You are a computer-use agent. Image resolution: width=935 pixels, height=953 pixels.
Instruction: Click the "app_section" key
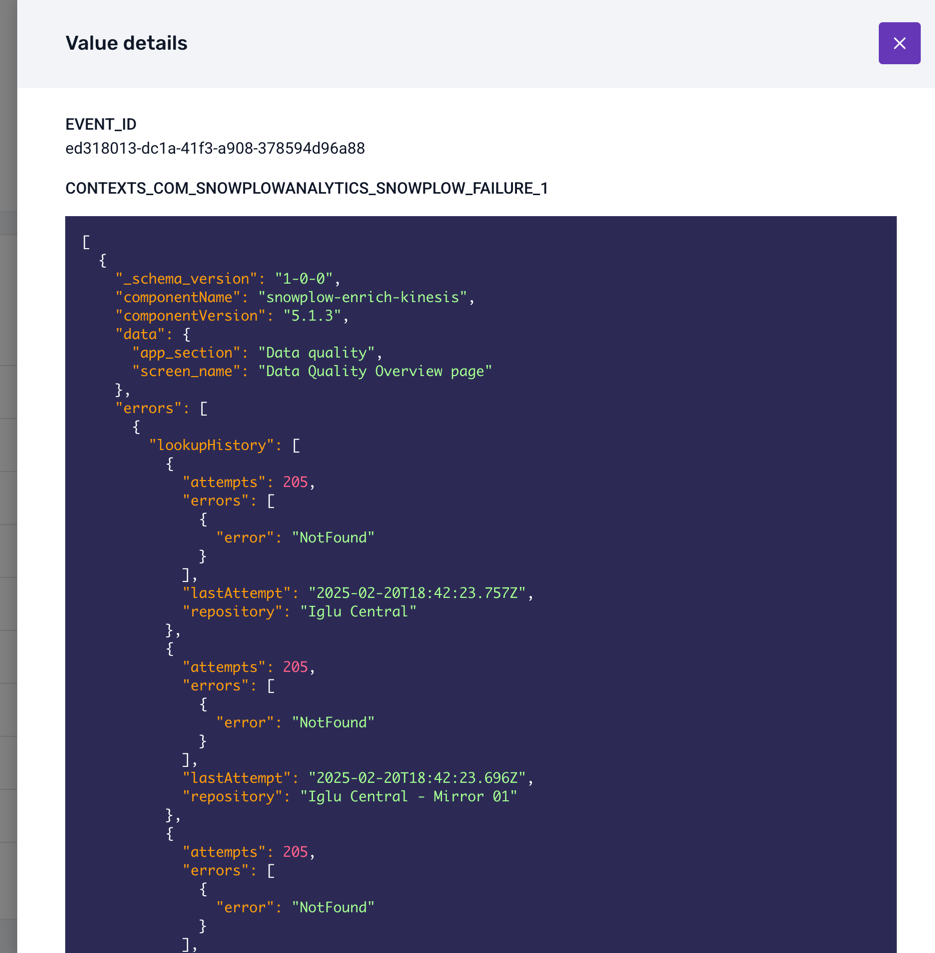191,353
